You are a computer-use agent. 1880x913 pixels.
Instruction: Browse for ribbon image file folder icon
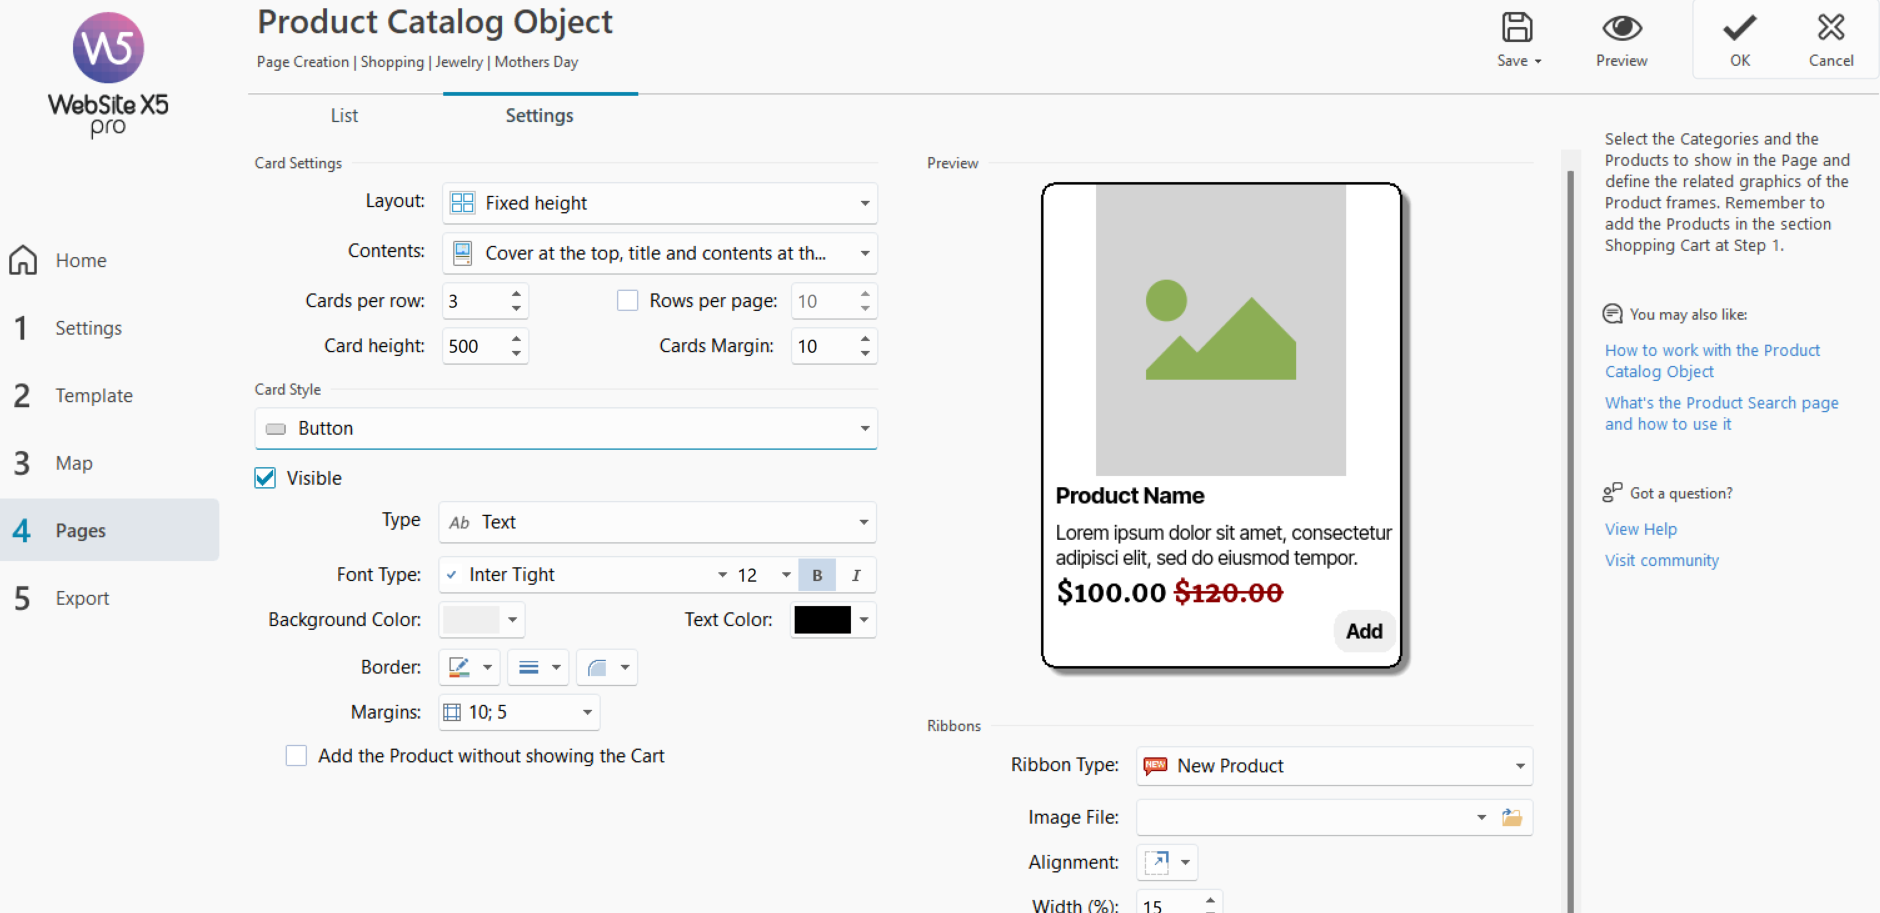pos(1512,818)
